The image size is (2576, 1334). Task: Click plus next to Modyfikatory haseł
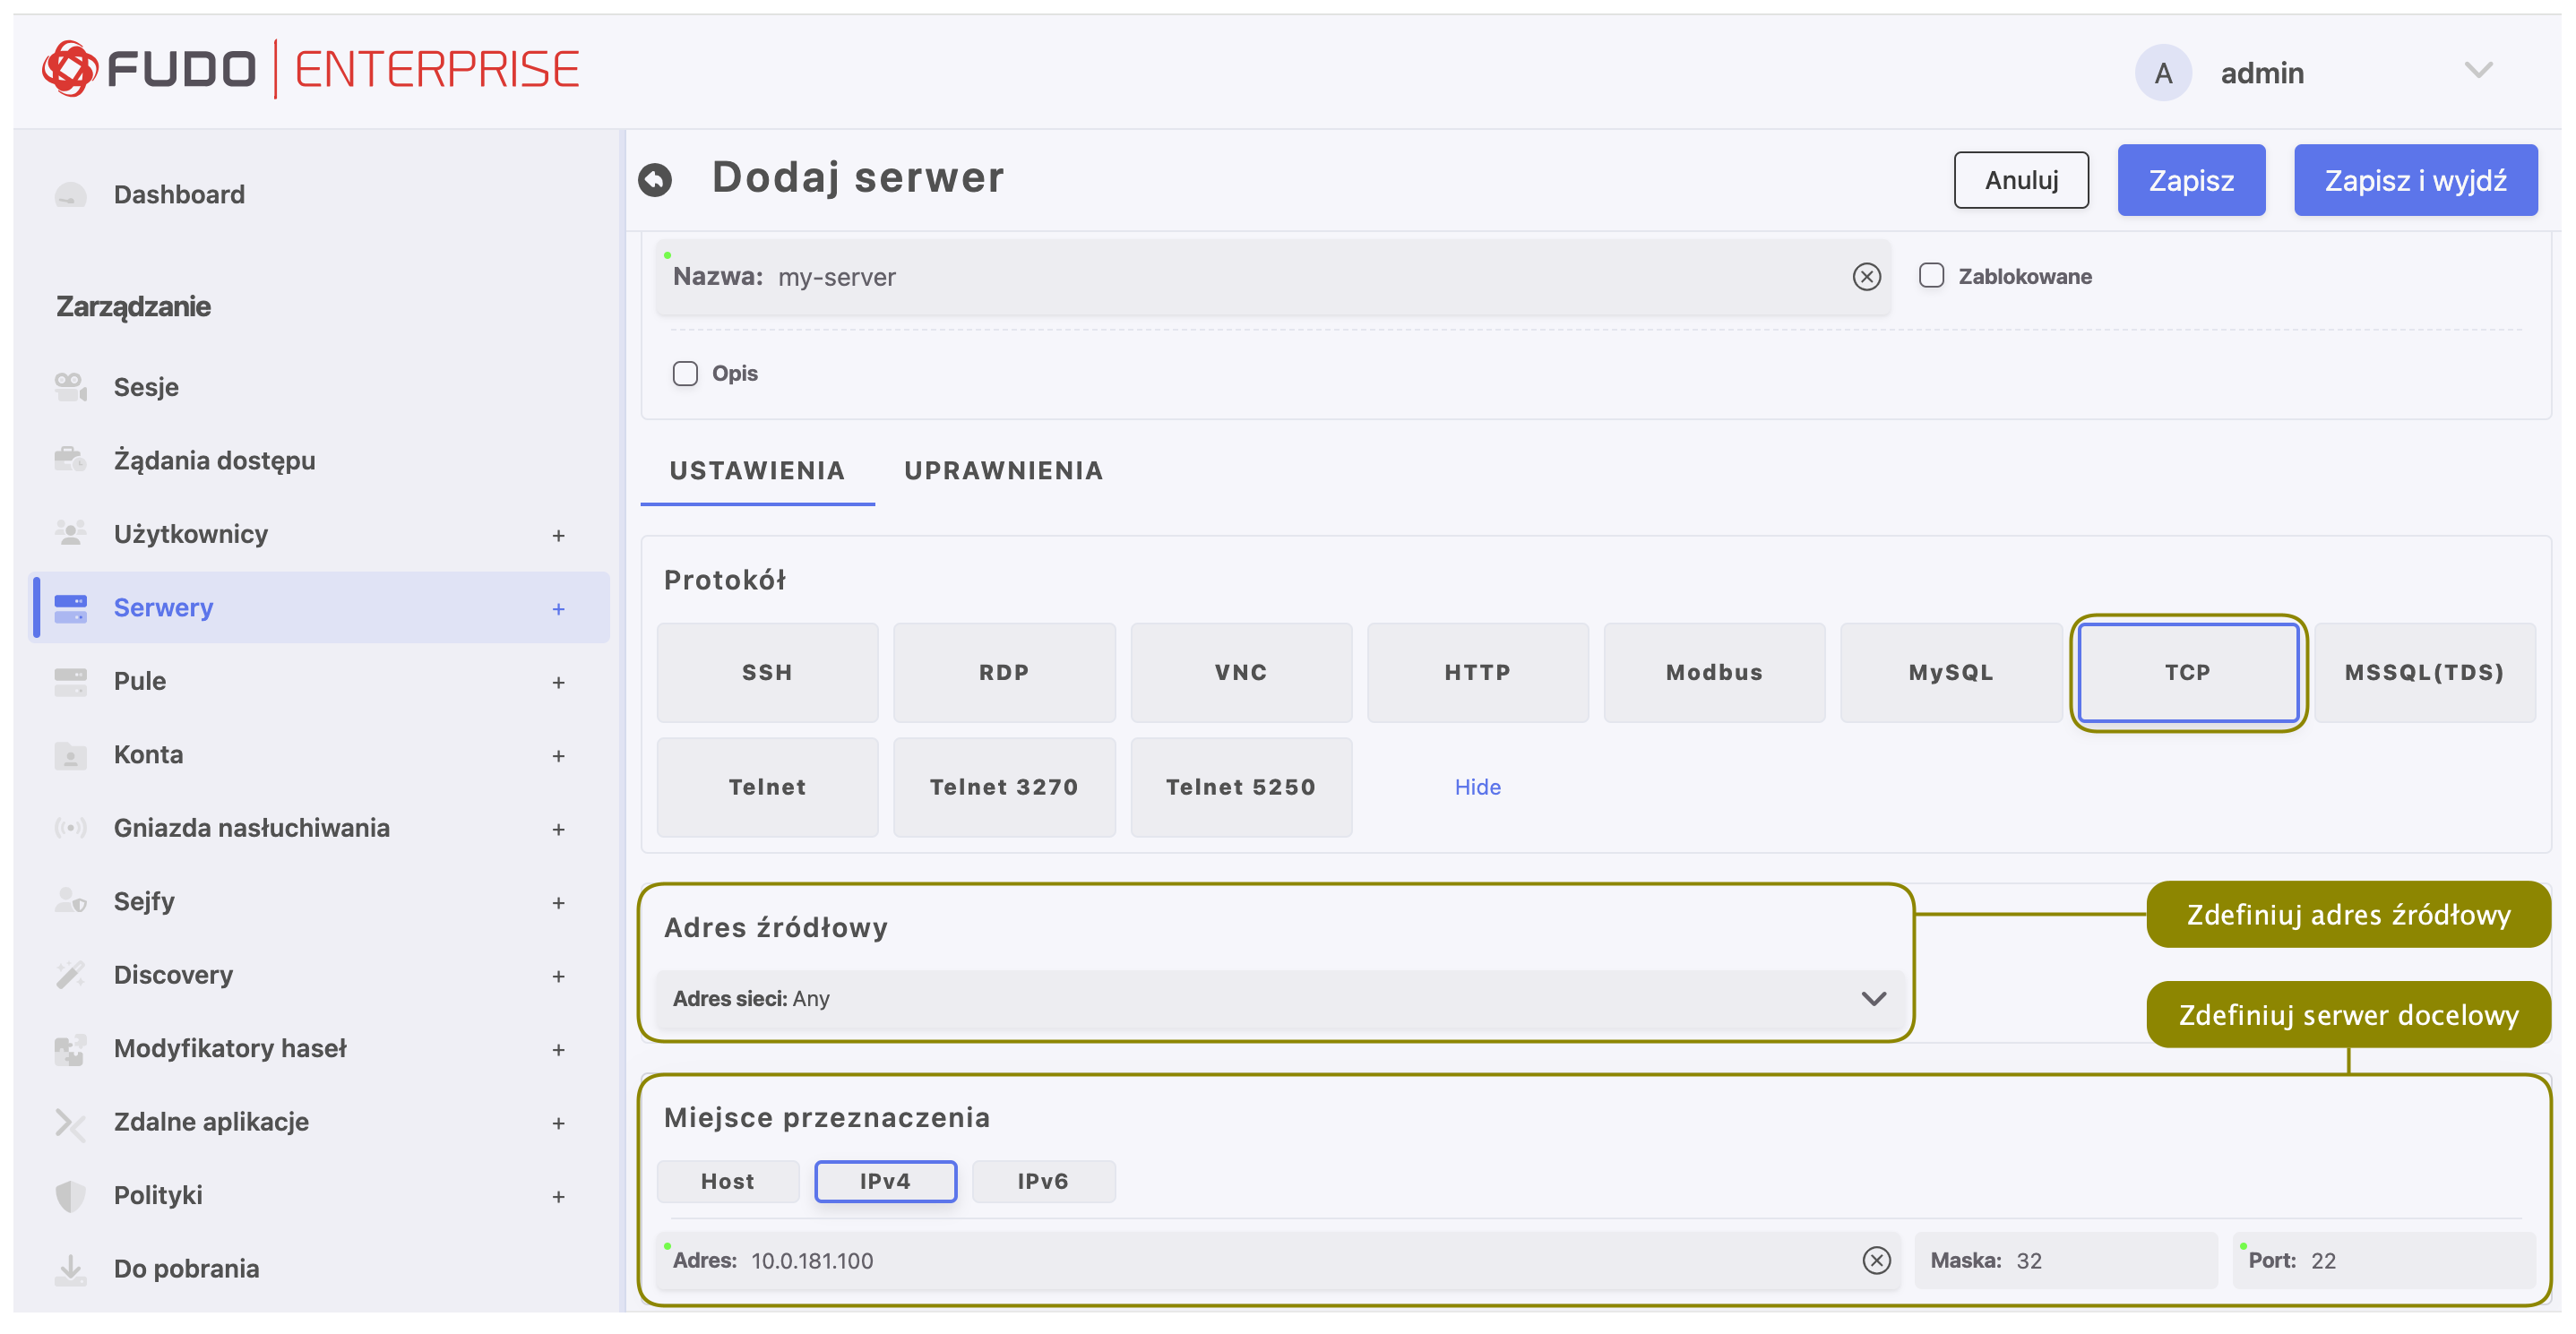558,1049
